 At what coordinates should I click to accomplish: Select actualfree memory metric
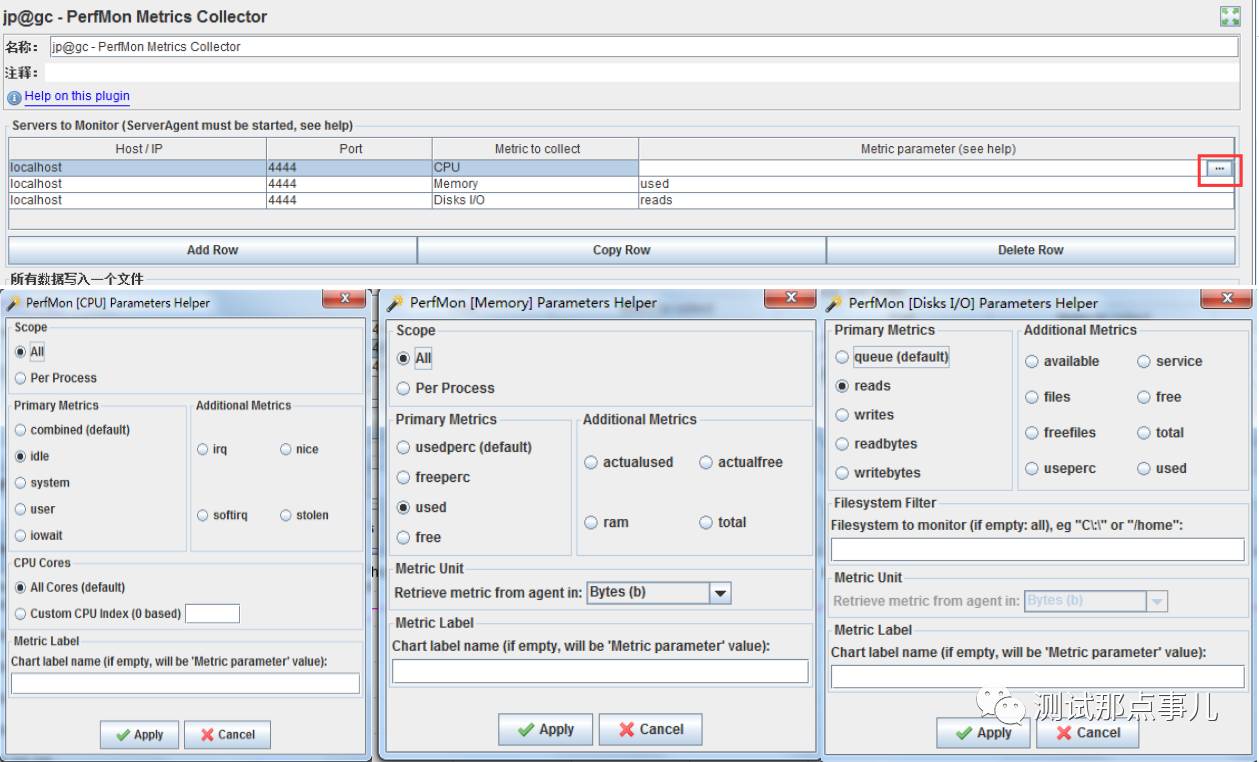point(741,462)
